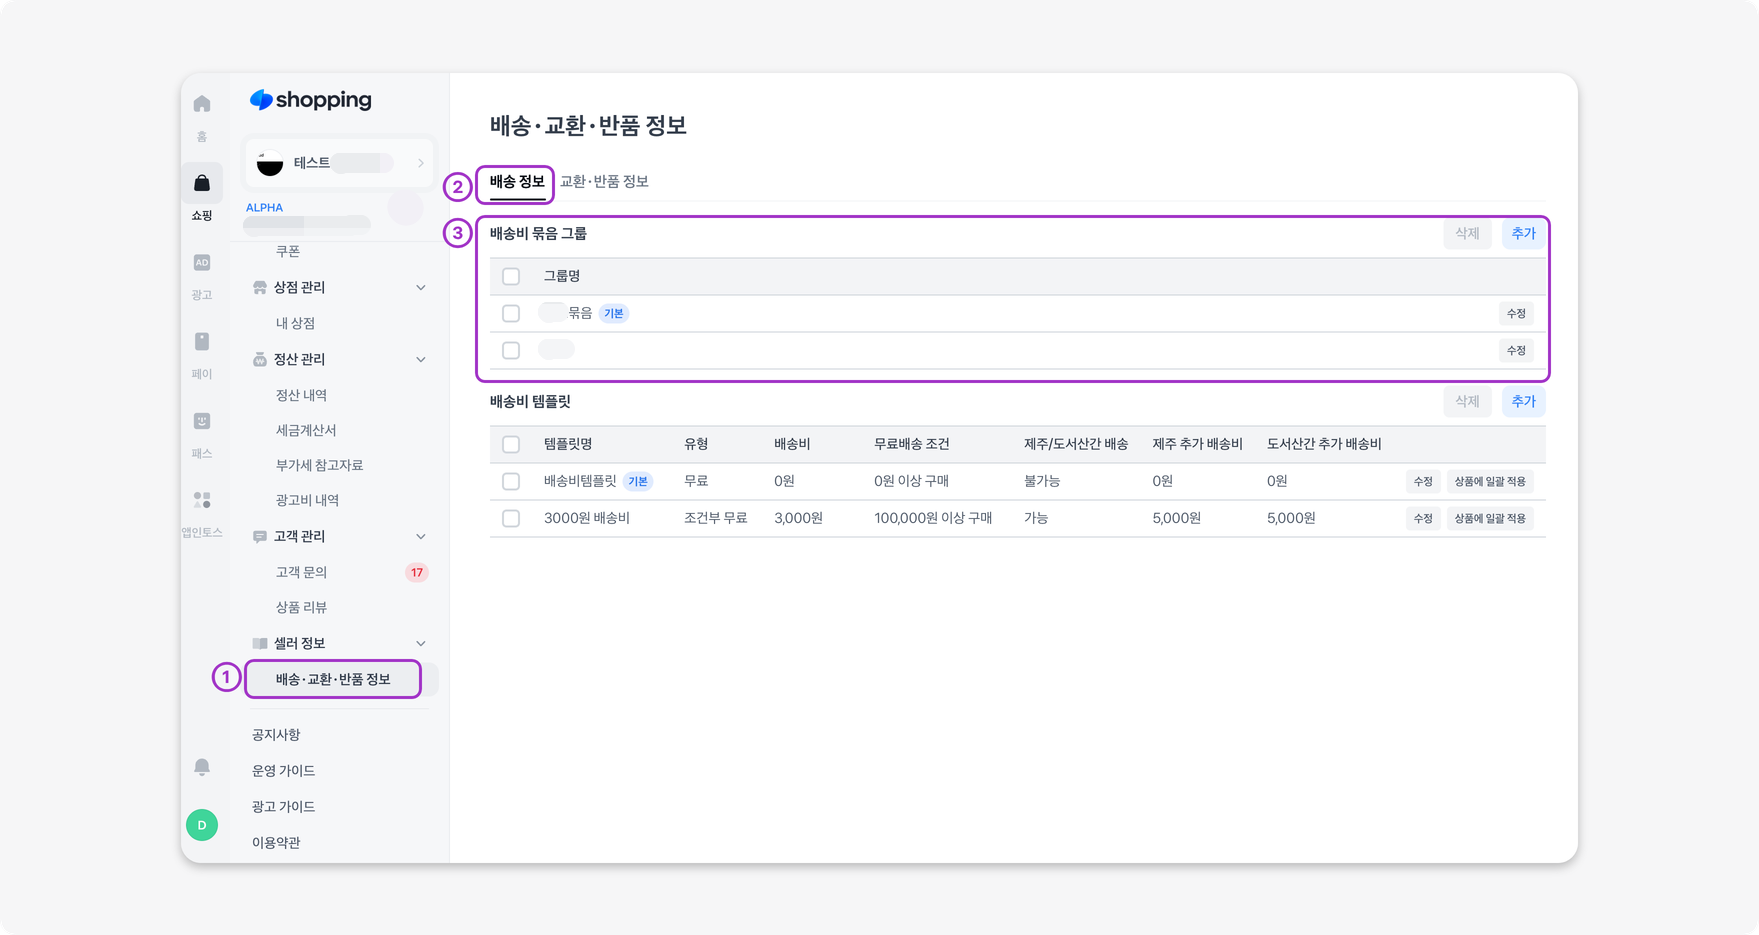Open the Pass smiley icon

point(202,421)
